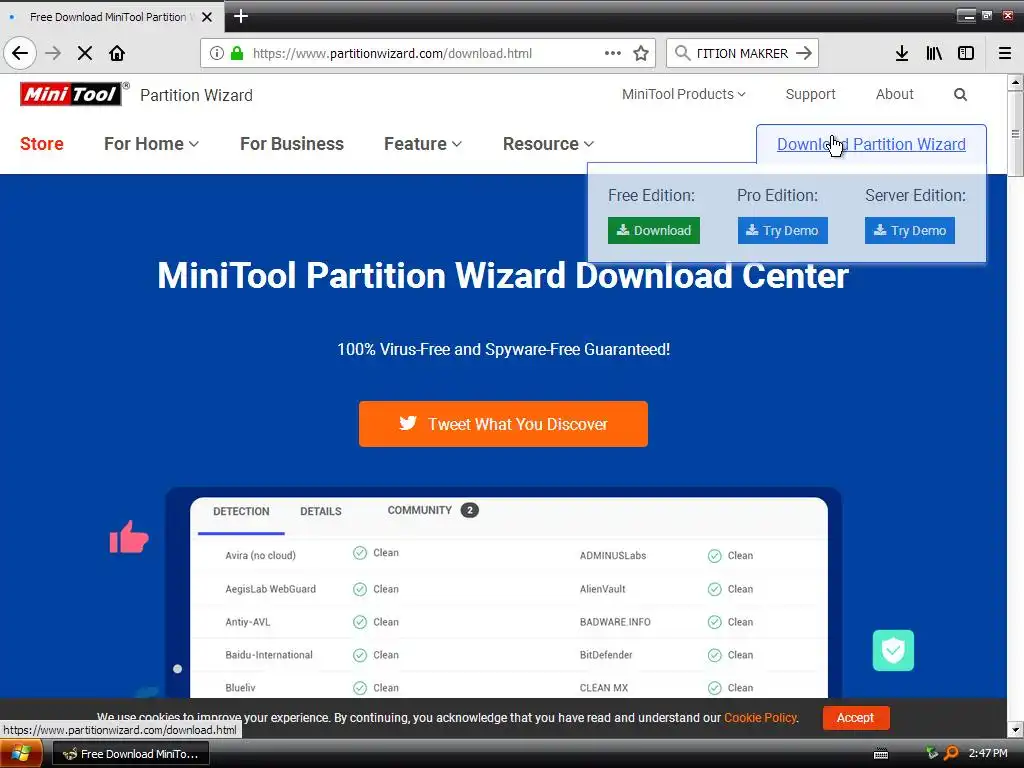Go back to the previous page
Viewport: 1024px width, 768px height.
pos(20,53)
